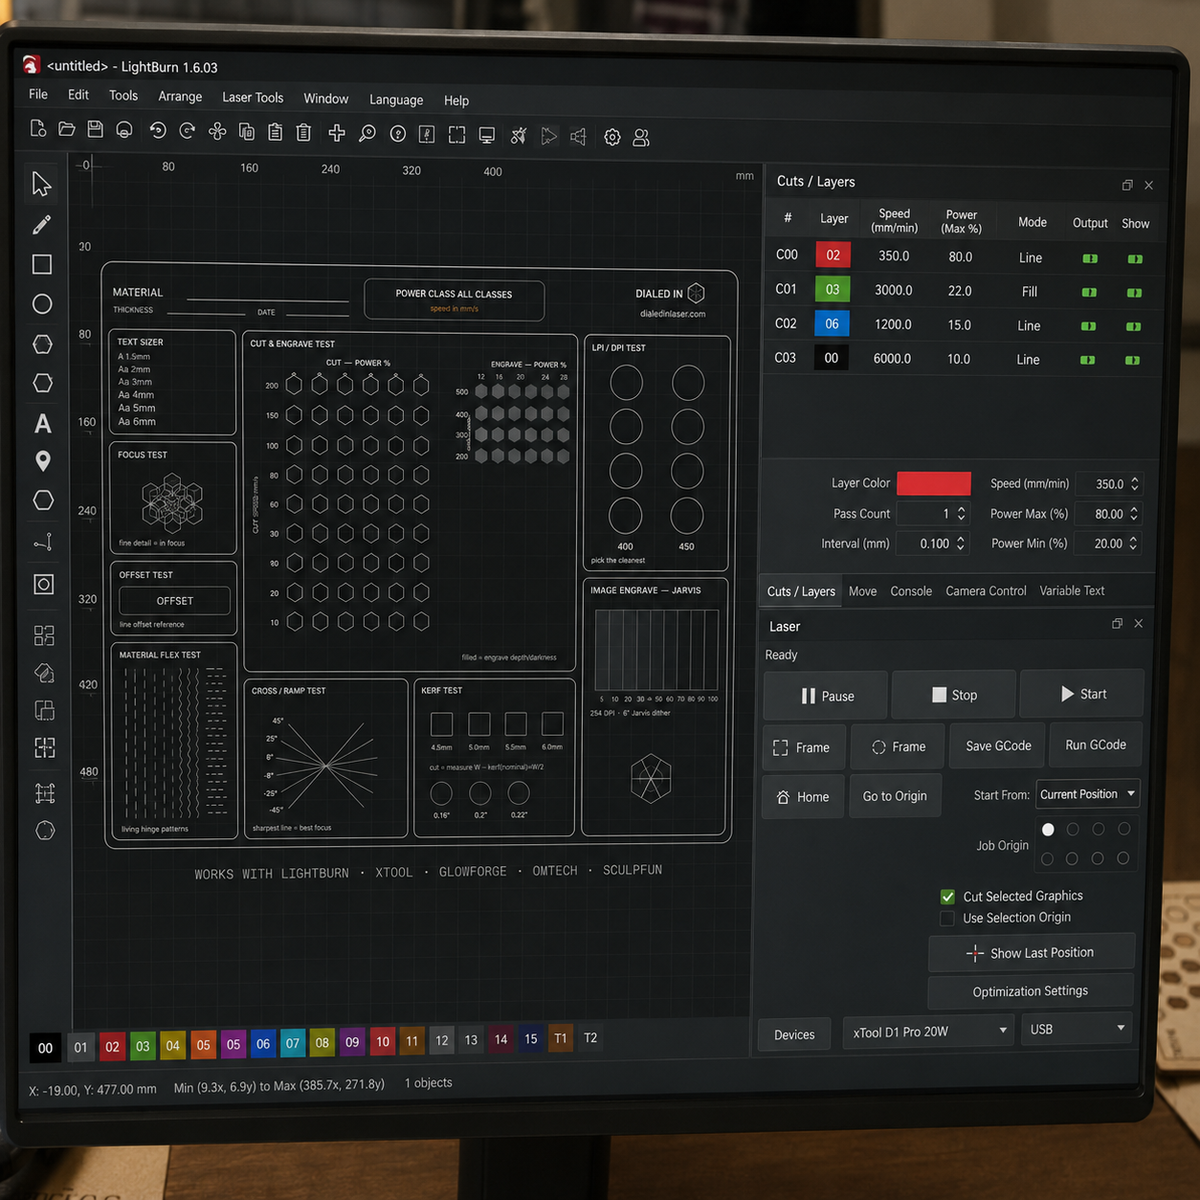Image resolution: width=1200 pixels, height=1200 pixels.
Task: Select the arrow Select tool
Action: point(41,184)
